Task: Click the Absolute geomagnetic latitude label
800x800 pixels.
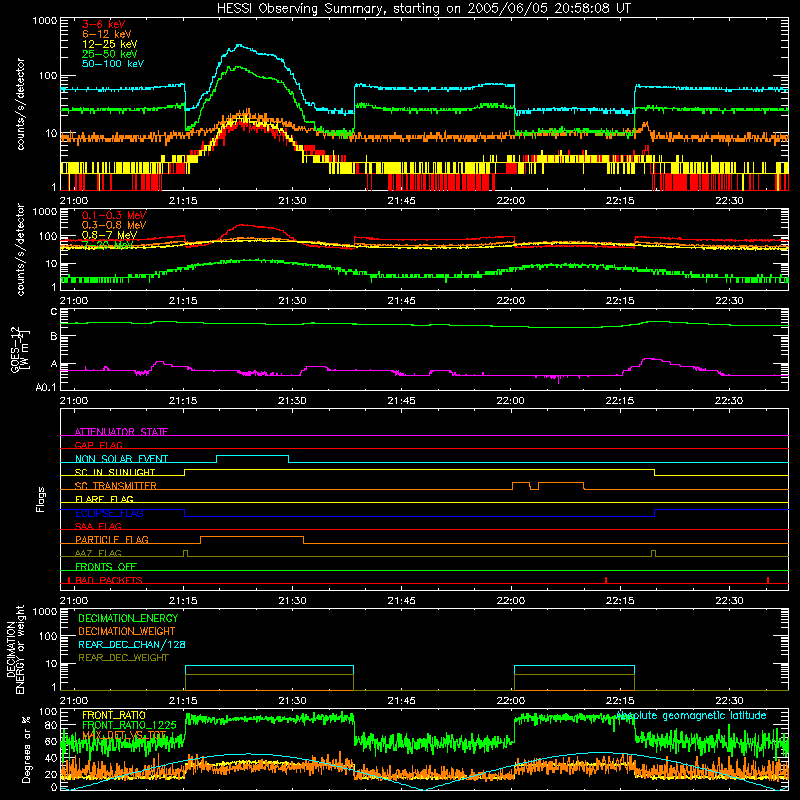Action: 691,715
